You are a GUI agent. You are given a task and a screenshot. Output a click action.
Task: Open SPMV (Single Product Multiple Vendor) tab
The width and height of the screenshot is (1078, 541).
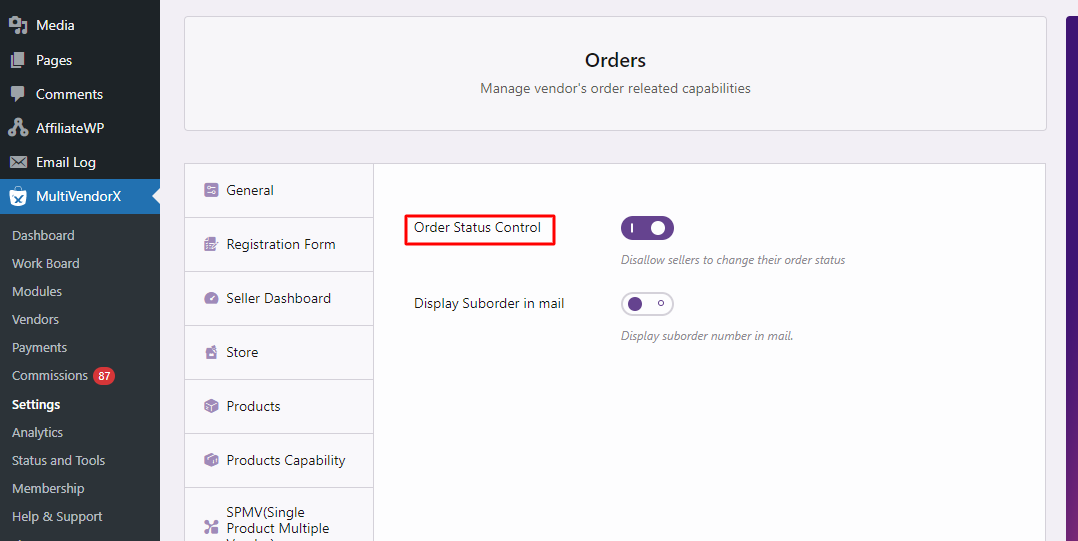[x=279, y=515]
